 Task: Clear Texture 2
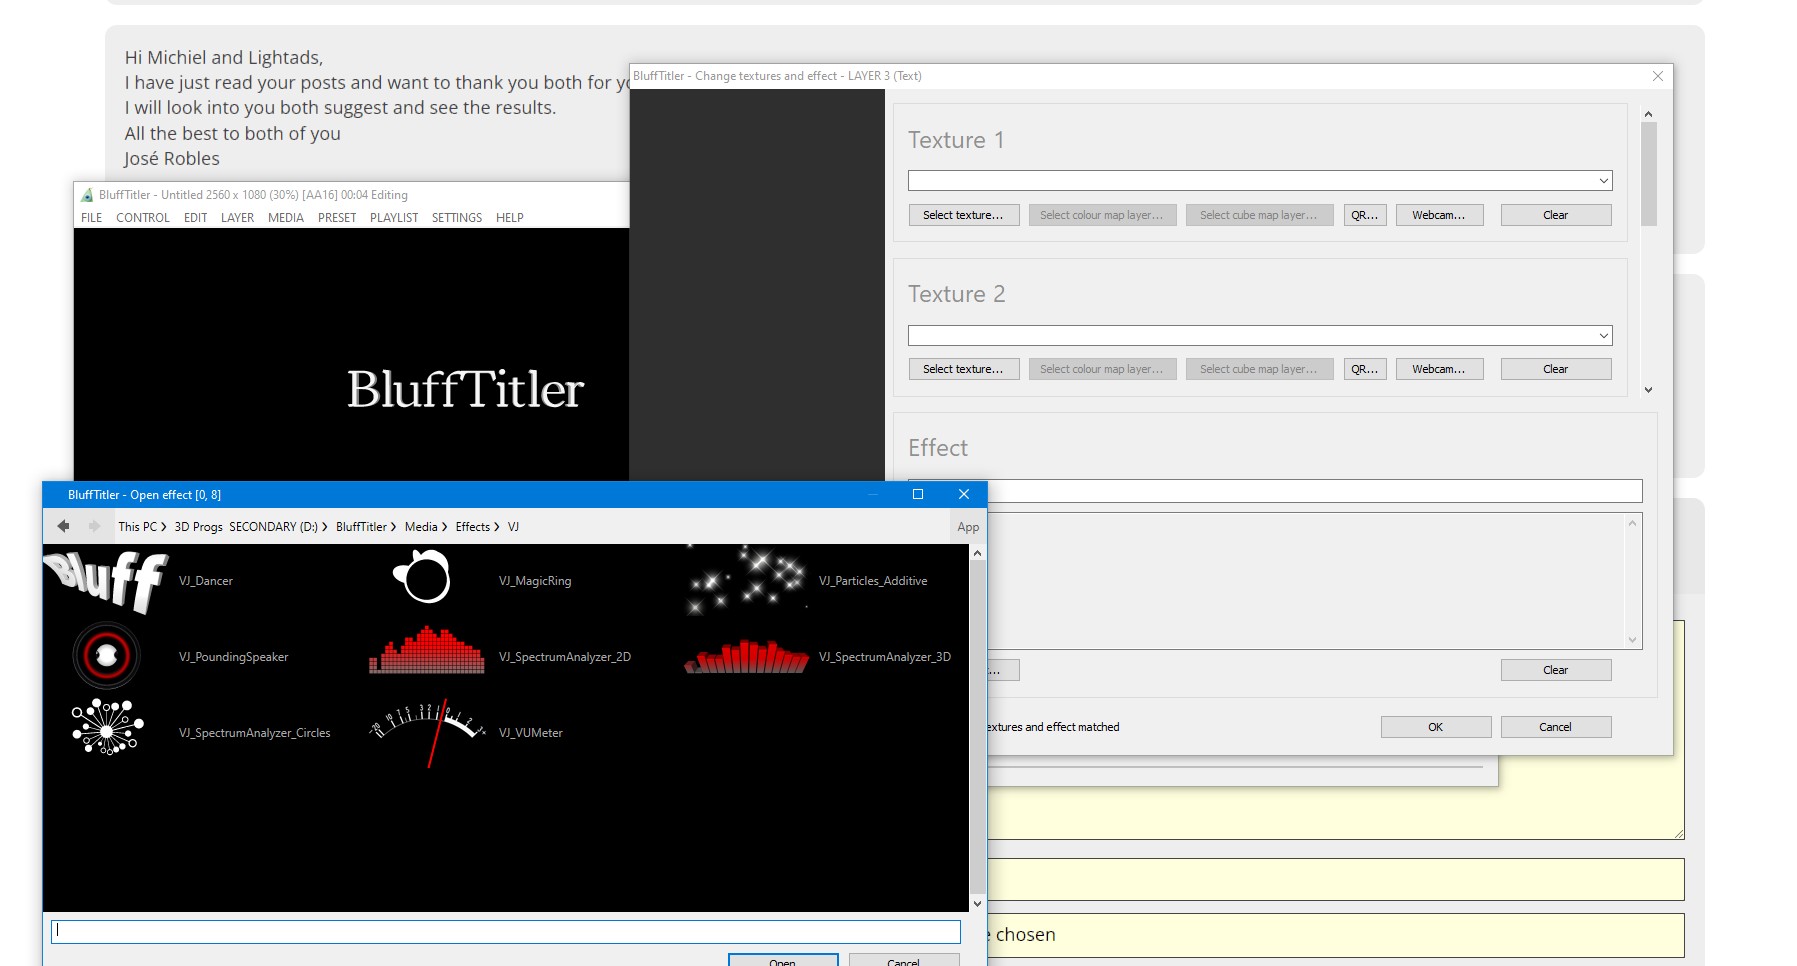click(x=1556, y=369)
